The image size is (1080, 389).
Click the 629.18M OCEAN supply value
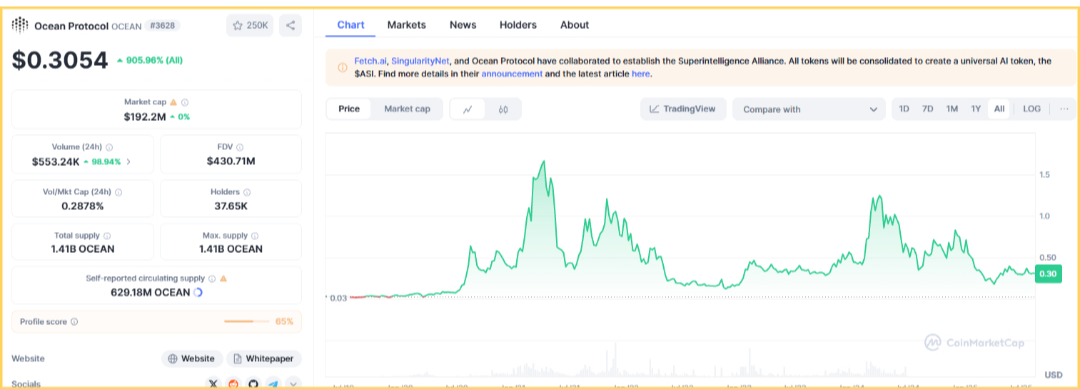pyautogui.click(x=150, y=293)
